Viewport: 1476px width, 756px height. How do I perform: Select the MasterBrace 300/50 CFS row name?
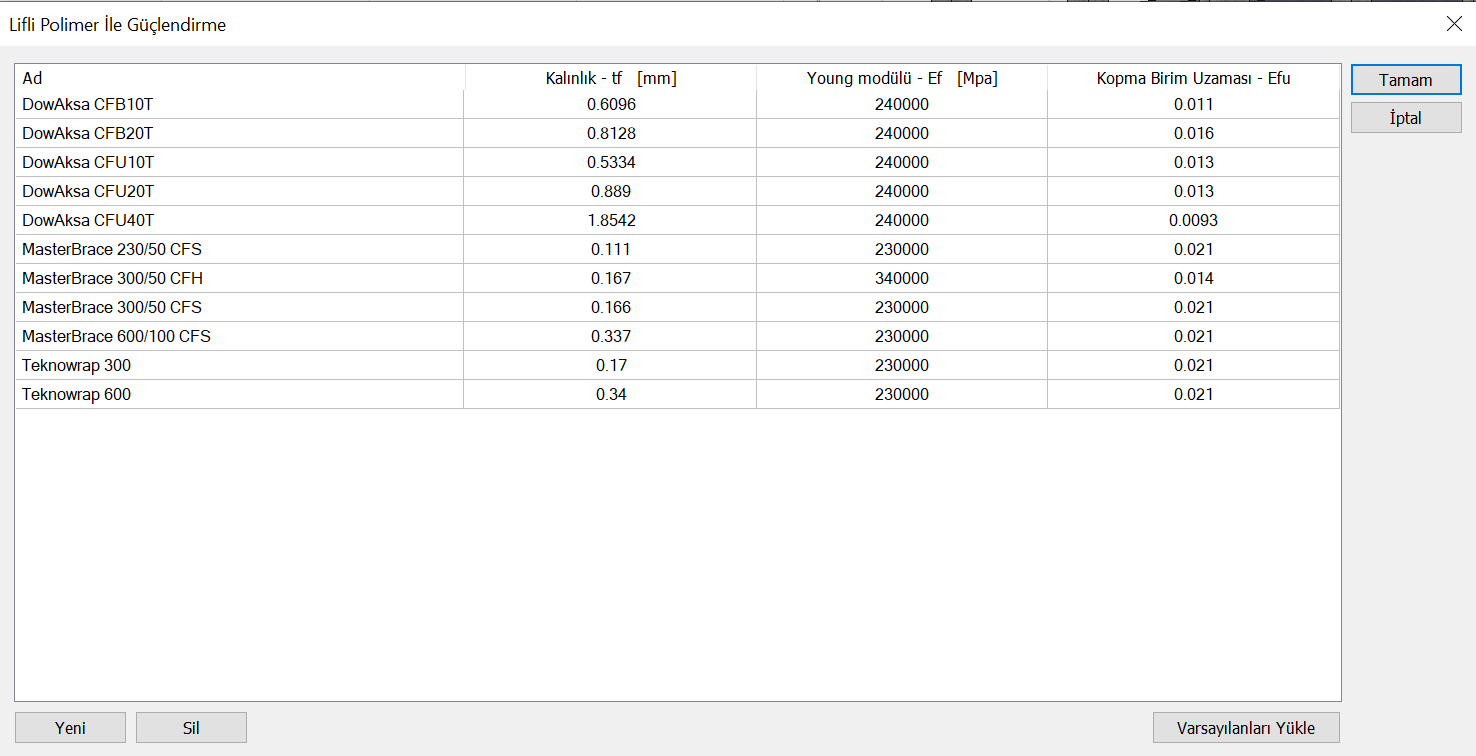(x=112, y=307)
